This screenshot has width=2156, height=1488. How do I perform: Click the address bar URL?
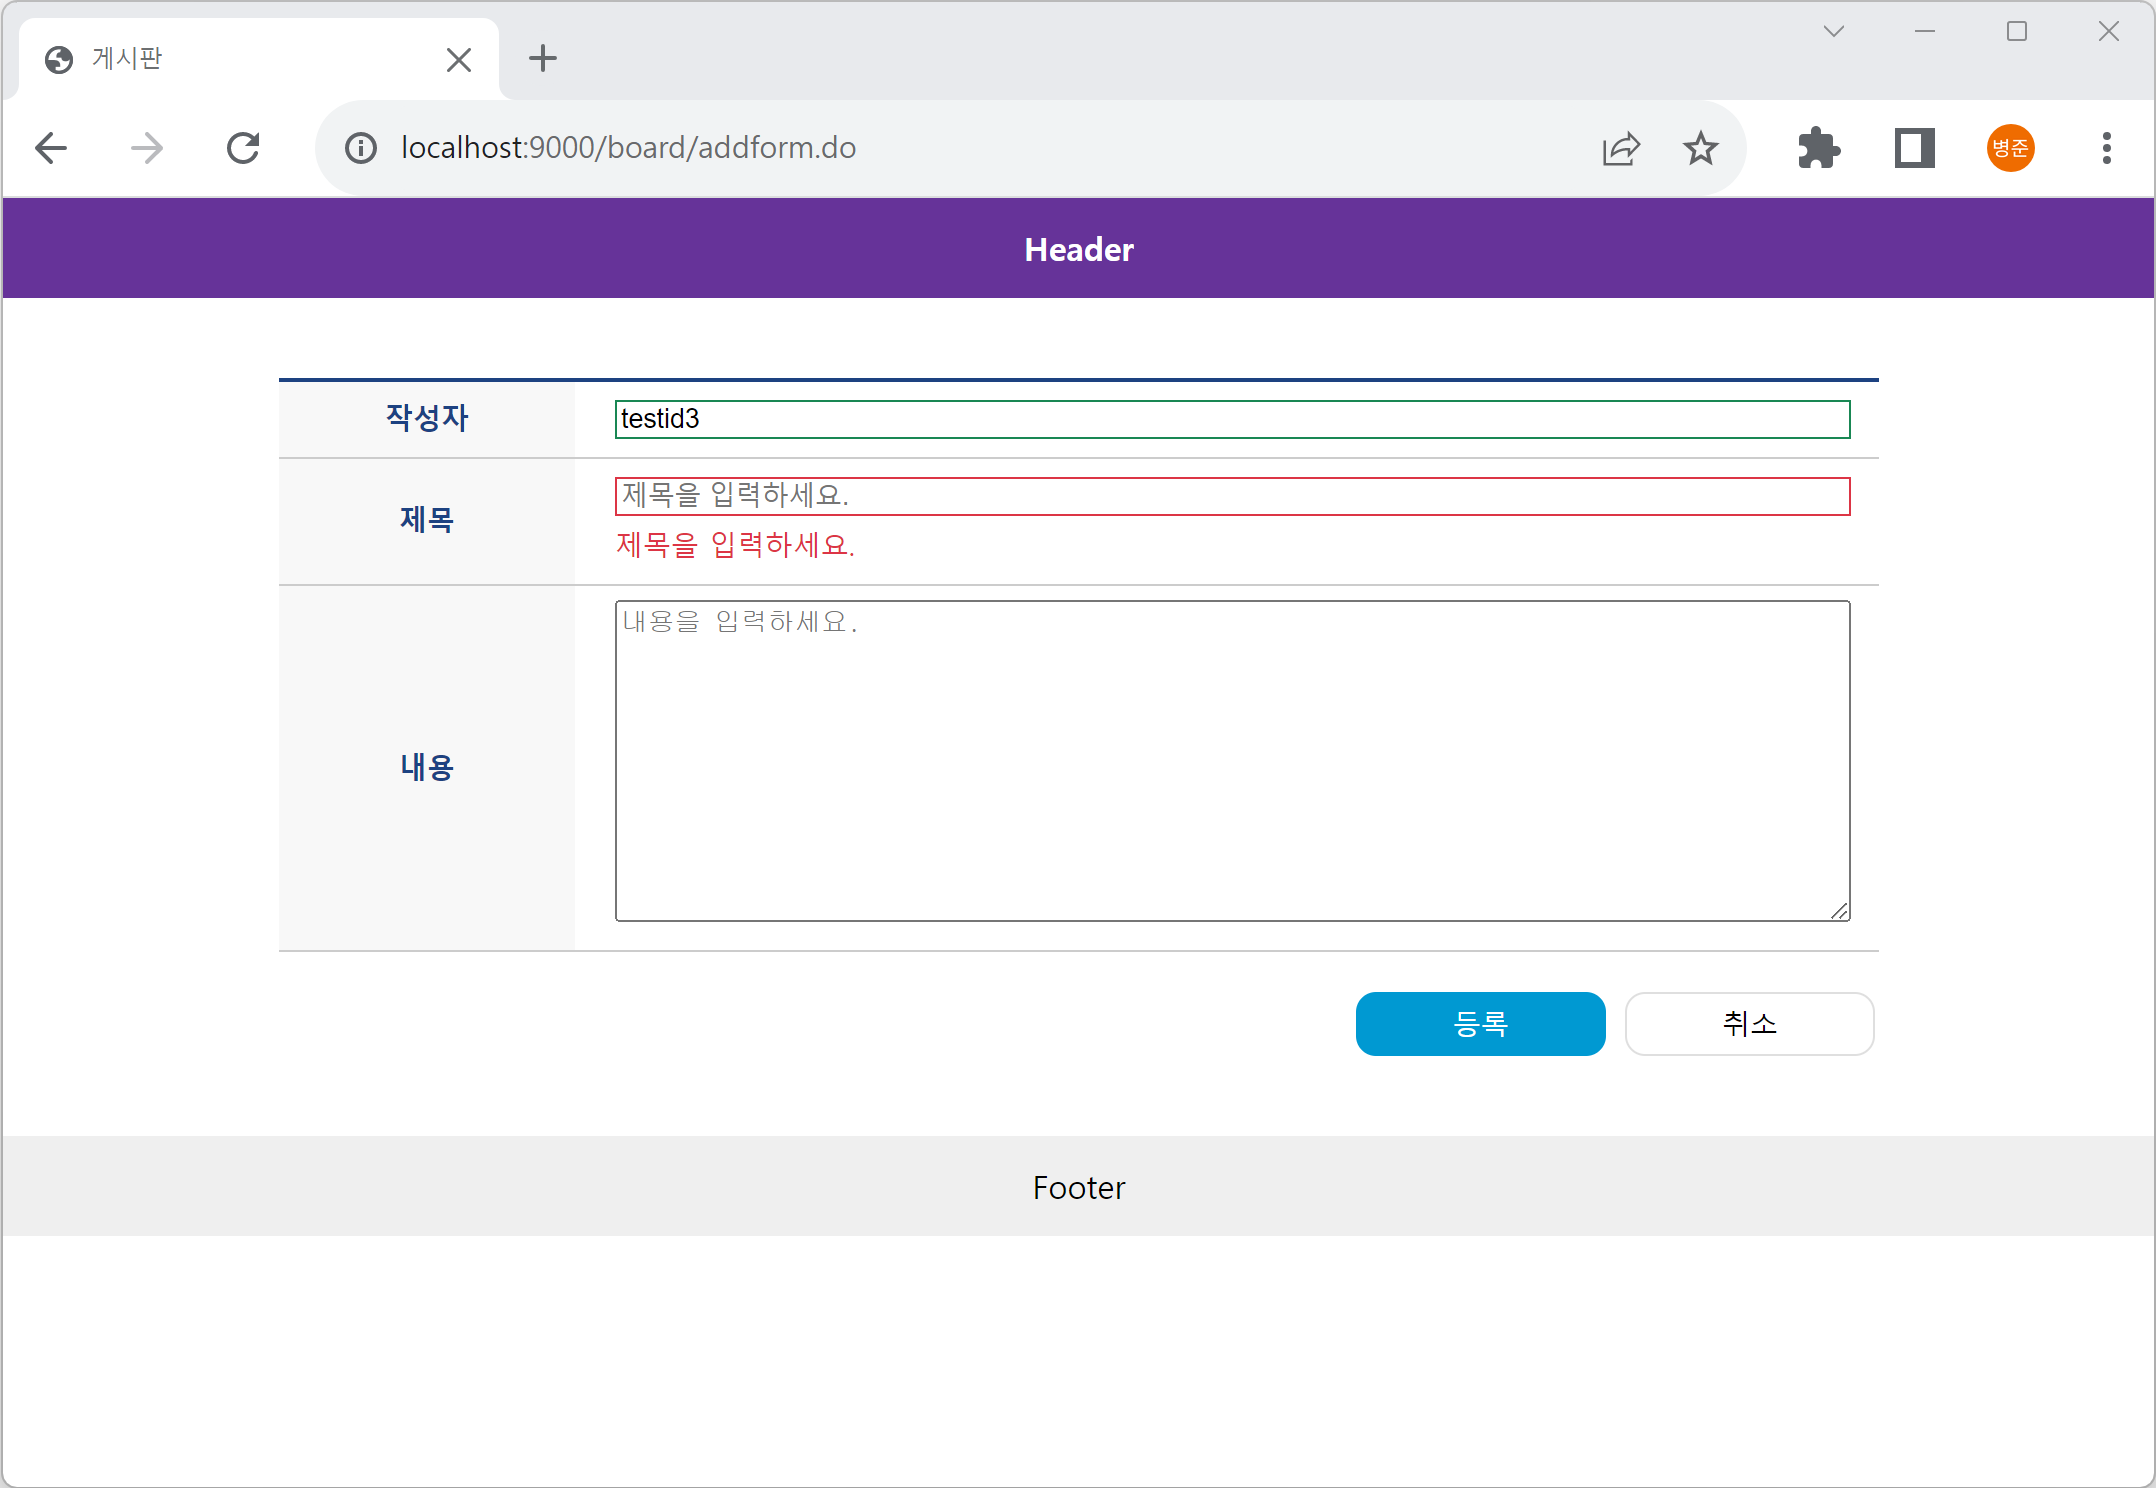point(628,148)
